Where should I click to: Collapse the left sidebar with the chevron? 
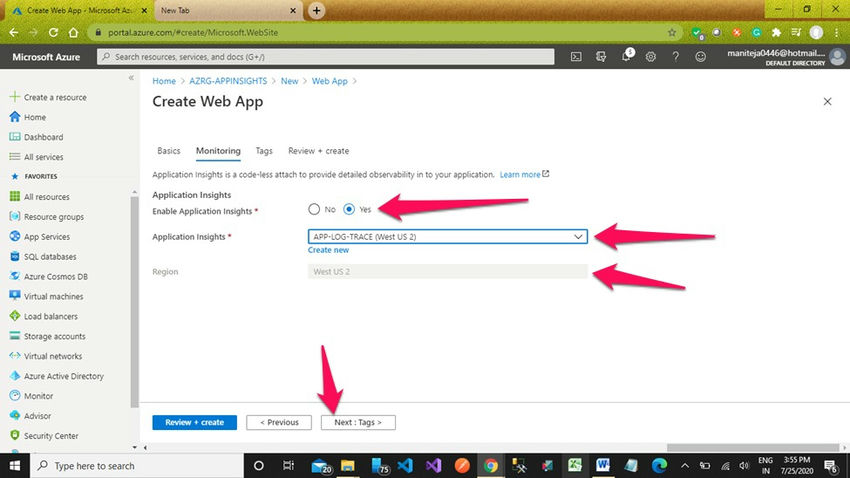pos(131,78)
